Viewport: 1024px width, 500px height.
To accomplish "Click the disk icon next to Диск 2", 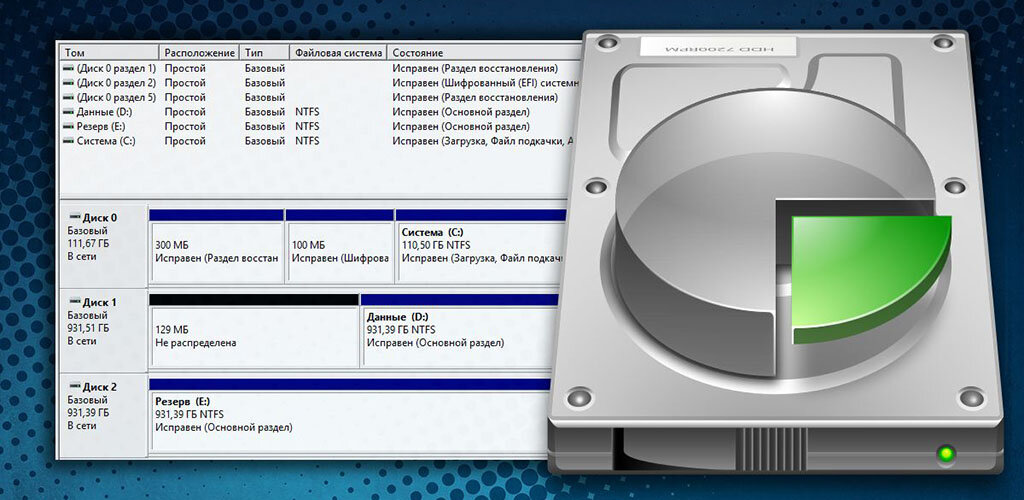I will click(x=74, y=386).
